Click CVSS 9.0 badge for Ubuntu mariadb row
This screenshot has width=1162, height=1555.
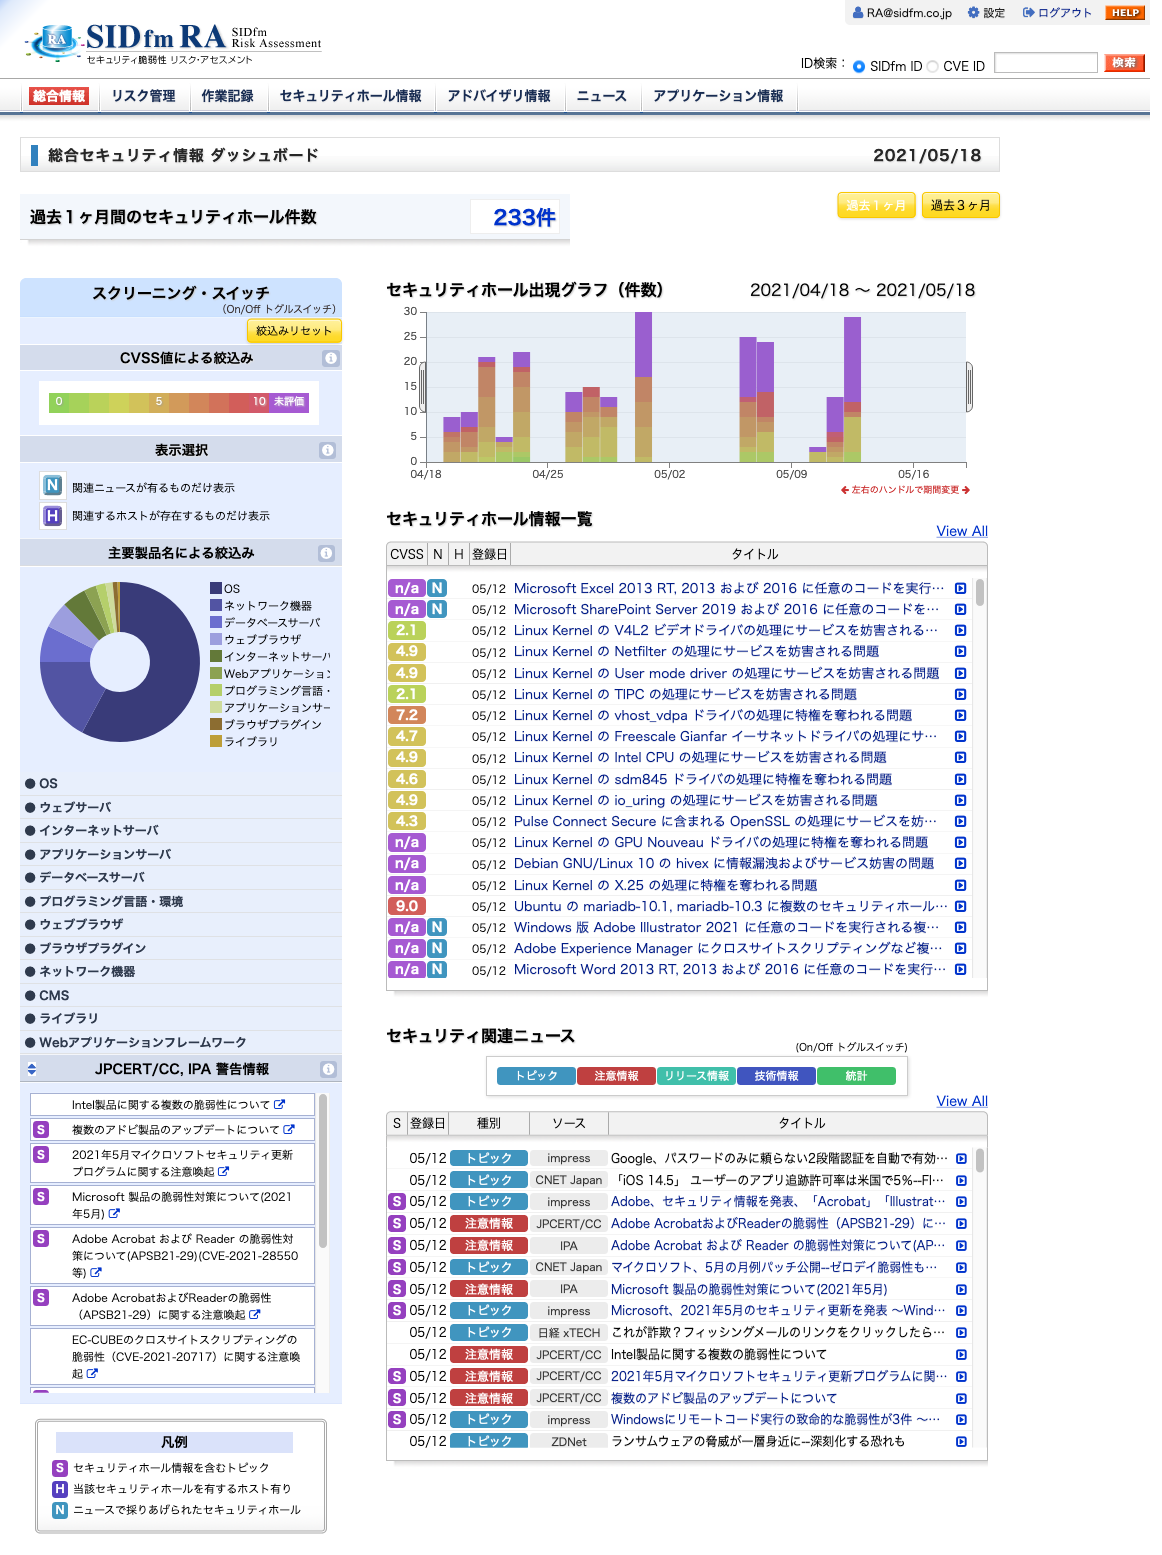coord(407,906)
